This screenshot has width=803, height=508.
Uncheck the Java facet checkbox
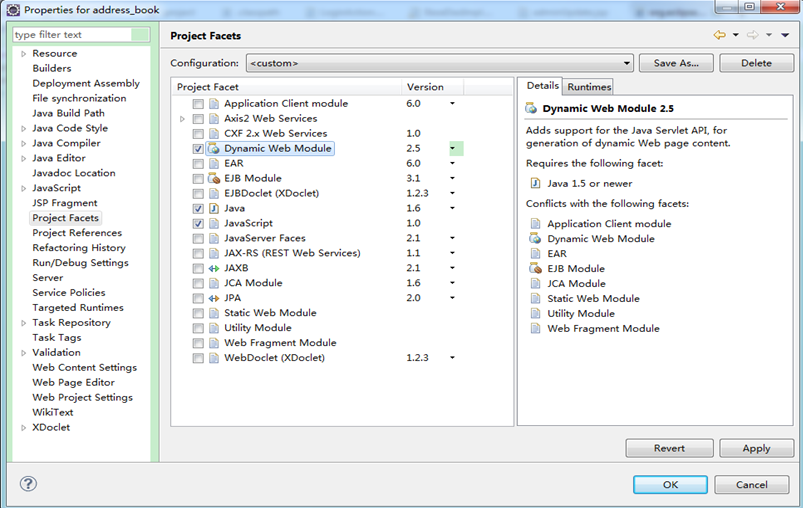[x=198, y=209]
